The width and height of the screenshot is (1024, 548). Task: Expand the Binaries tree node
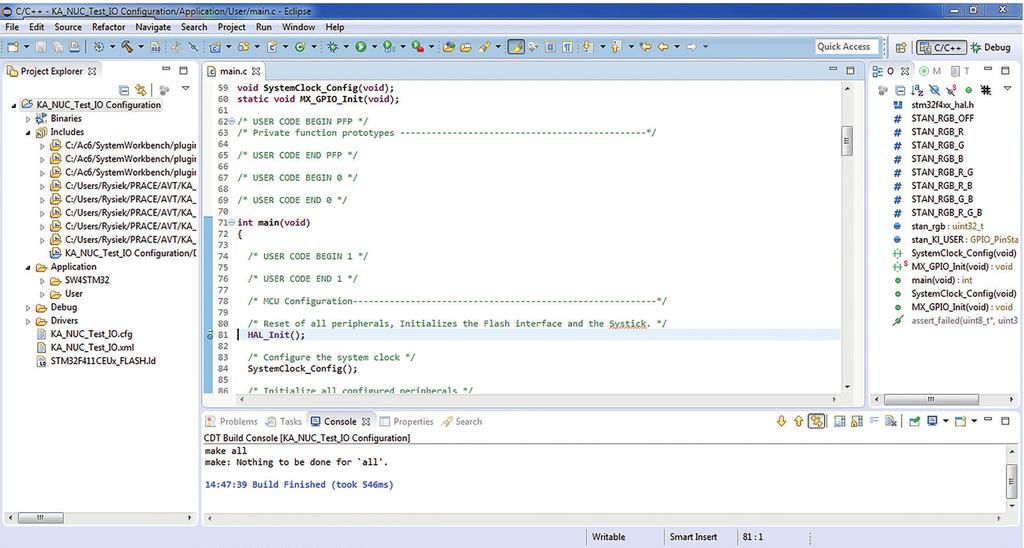[28, 119]
